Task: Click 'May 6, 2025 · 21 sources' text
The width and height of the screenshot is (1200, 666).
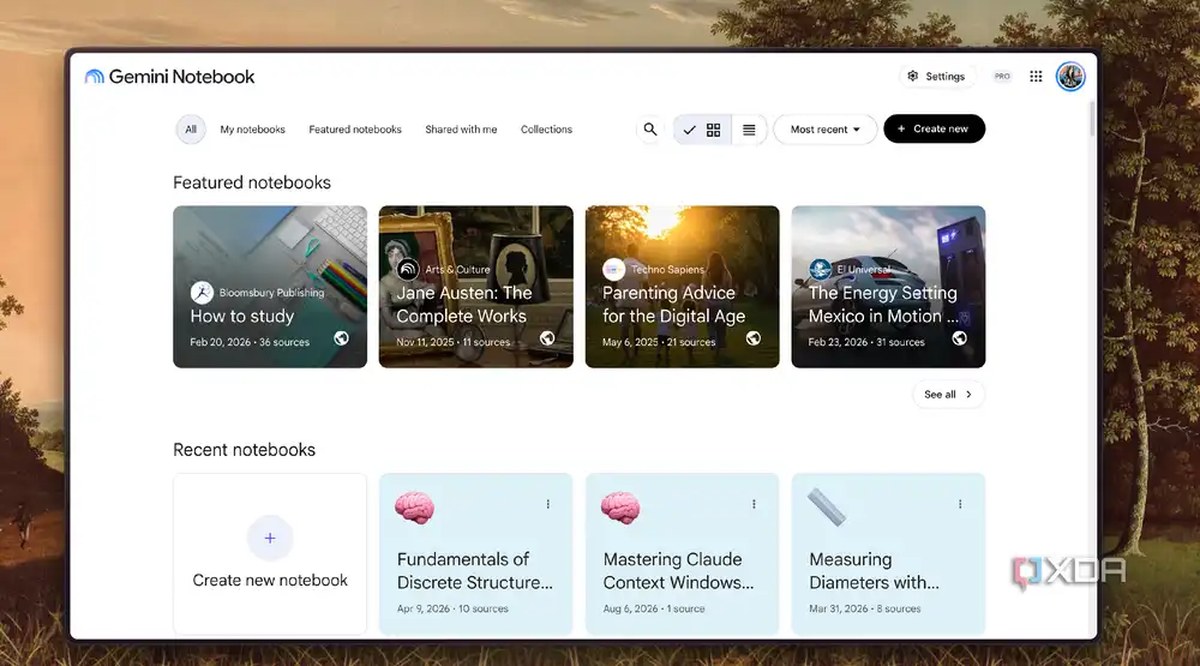Action: [659, 342]
